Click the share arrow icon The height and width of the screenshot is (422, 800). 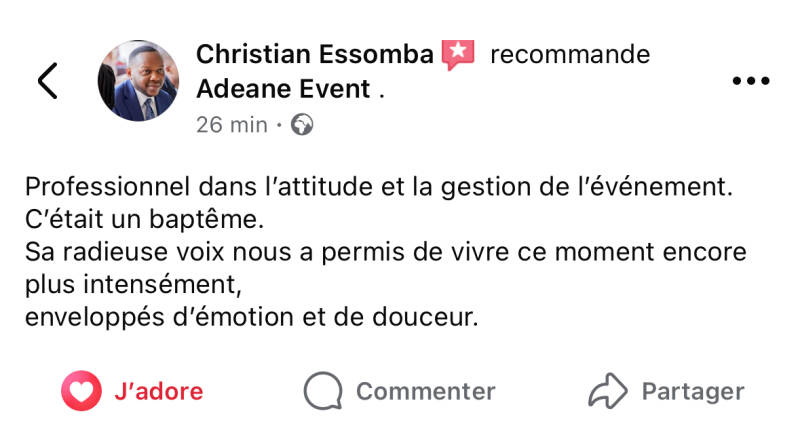[608, 391]
